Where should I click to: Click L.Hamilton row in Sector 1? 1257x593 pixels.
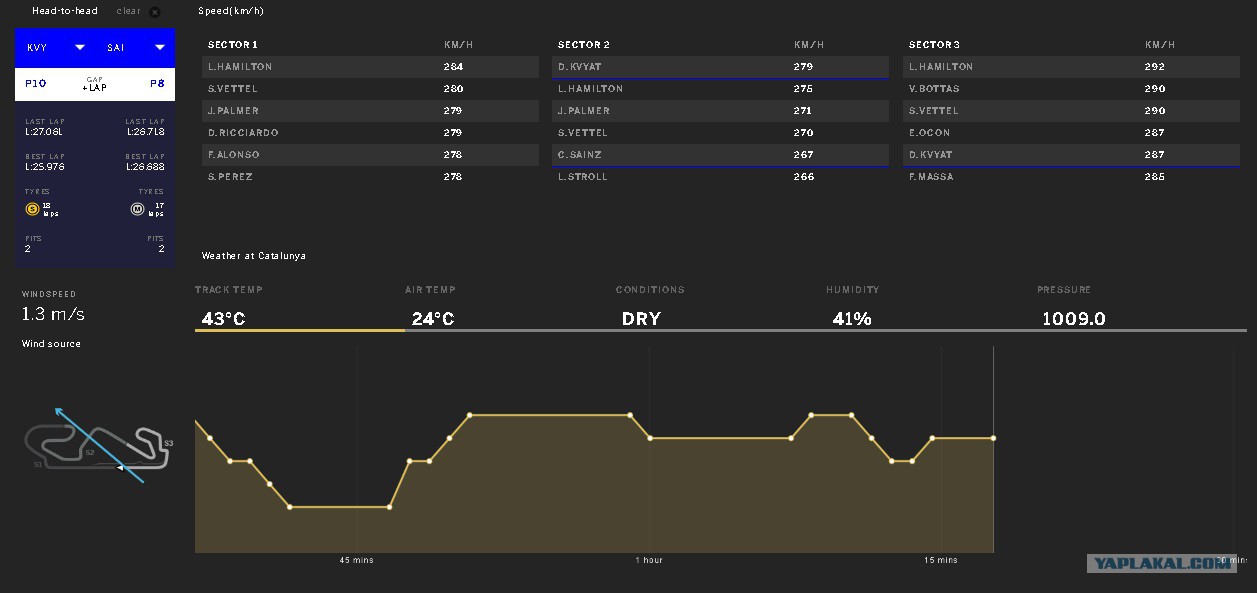coord(370,67)
